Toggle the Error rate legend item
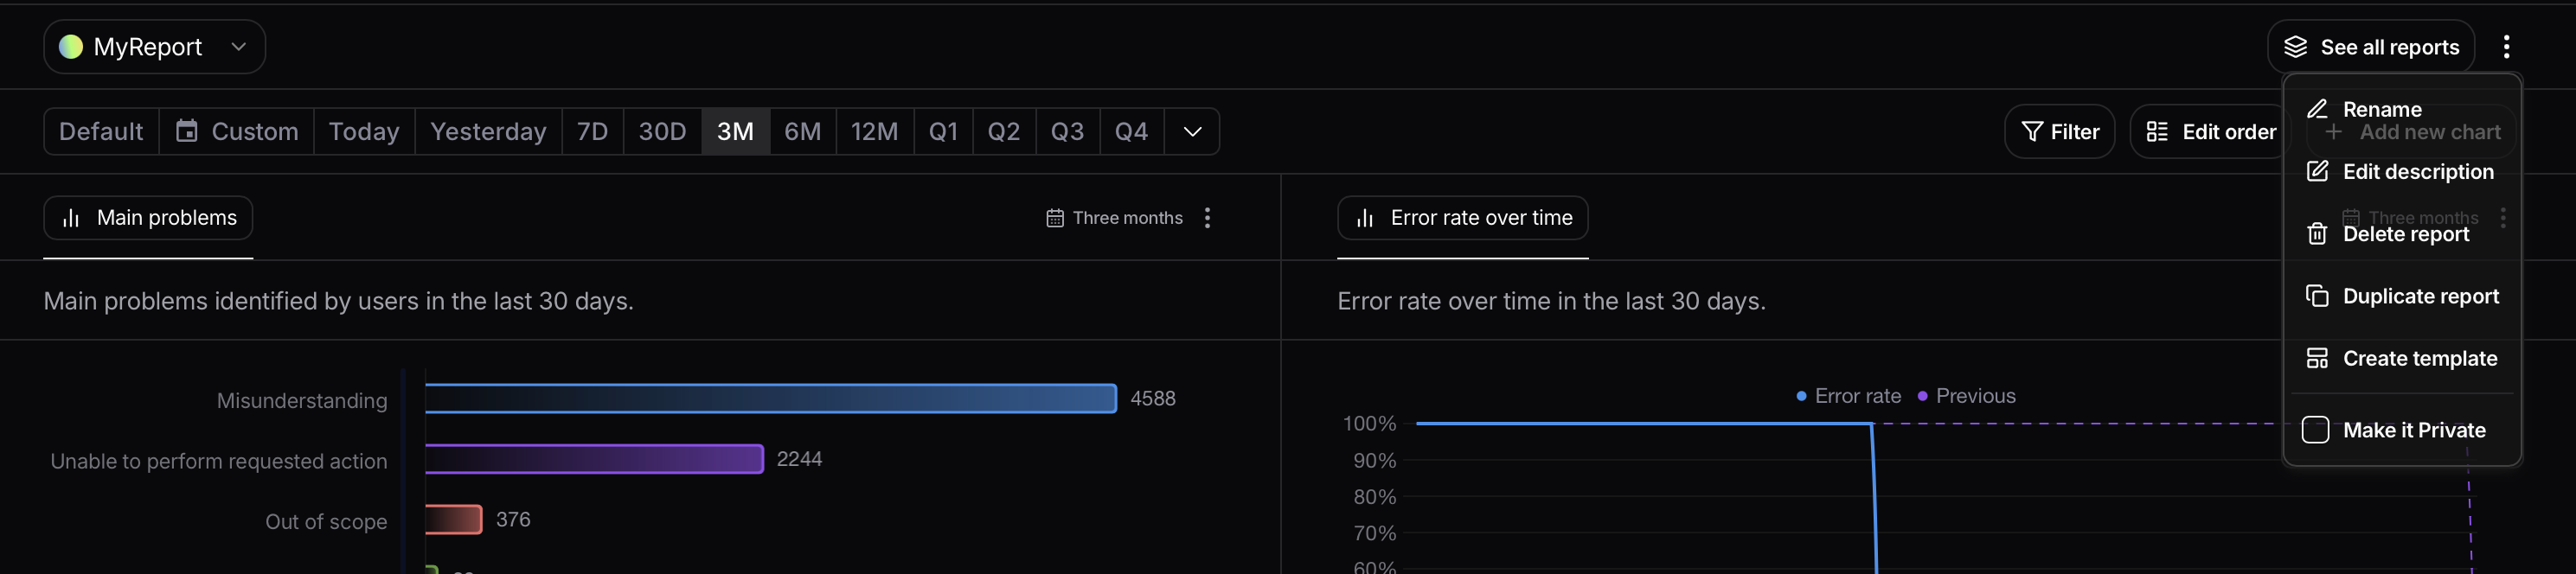 tap(1848, 396)
